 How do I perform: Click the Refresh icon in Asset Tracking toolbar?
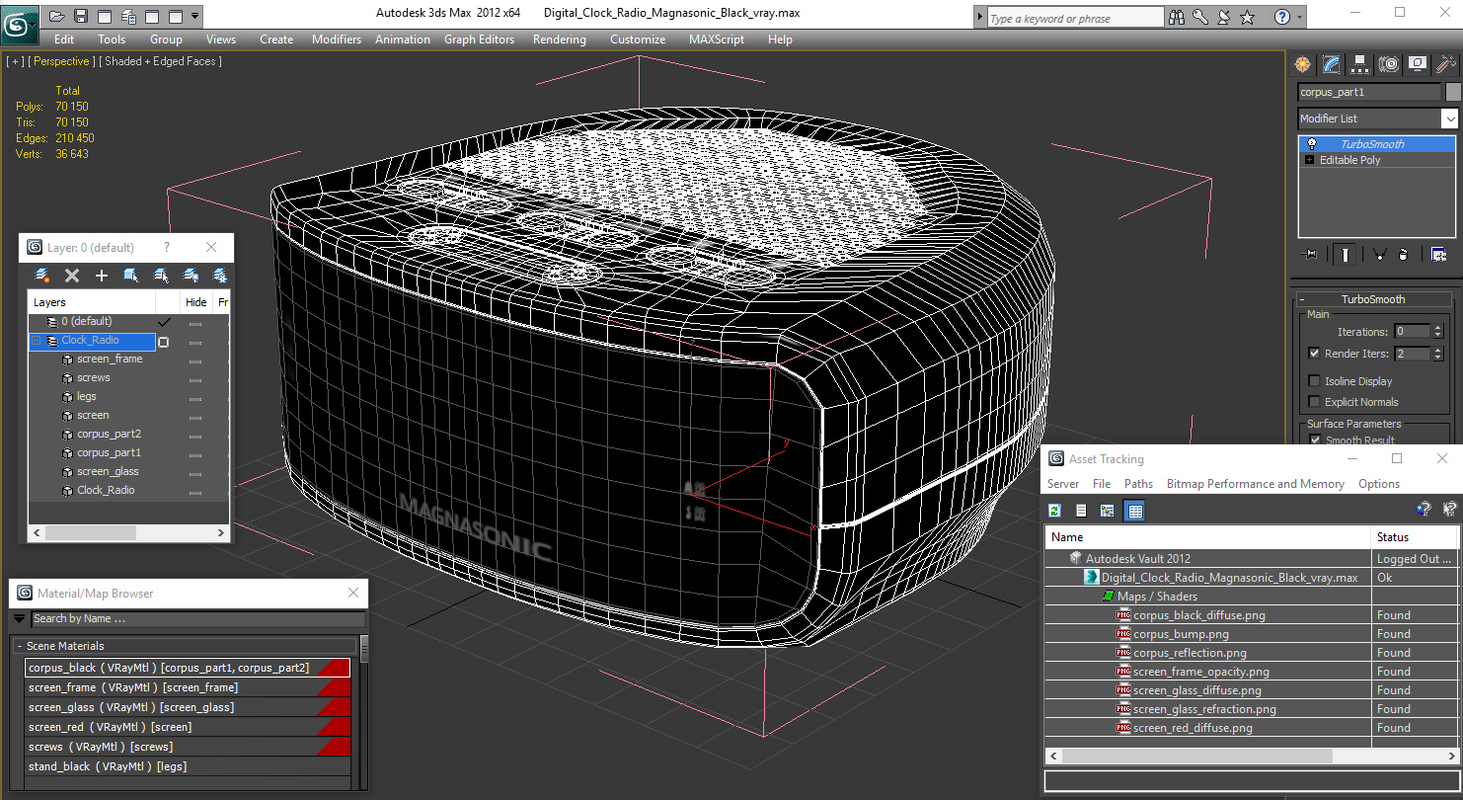pyautogui.click(x=1054, y=510)
